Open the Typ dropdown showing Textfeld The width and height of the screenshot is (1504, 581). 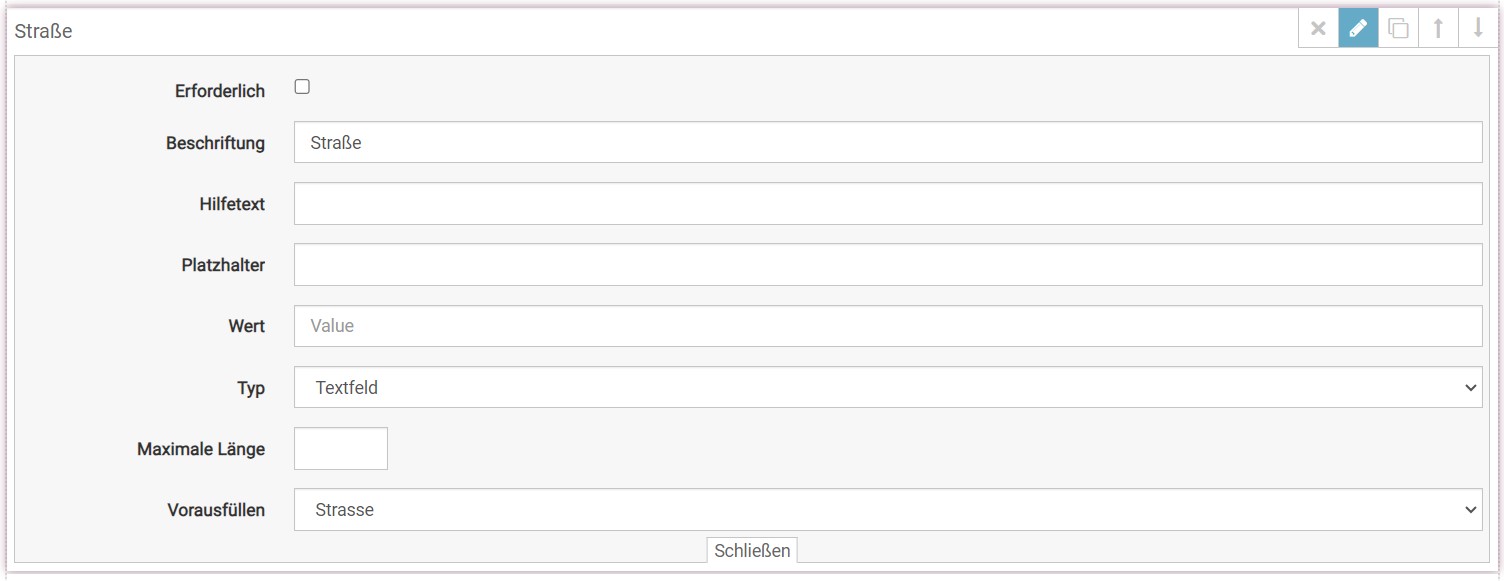coord(887,387)
